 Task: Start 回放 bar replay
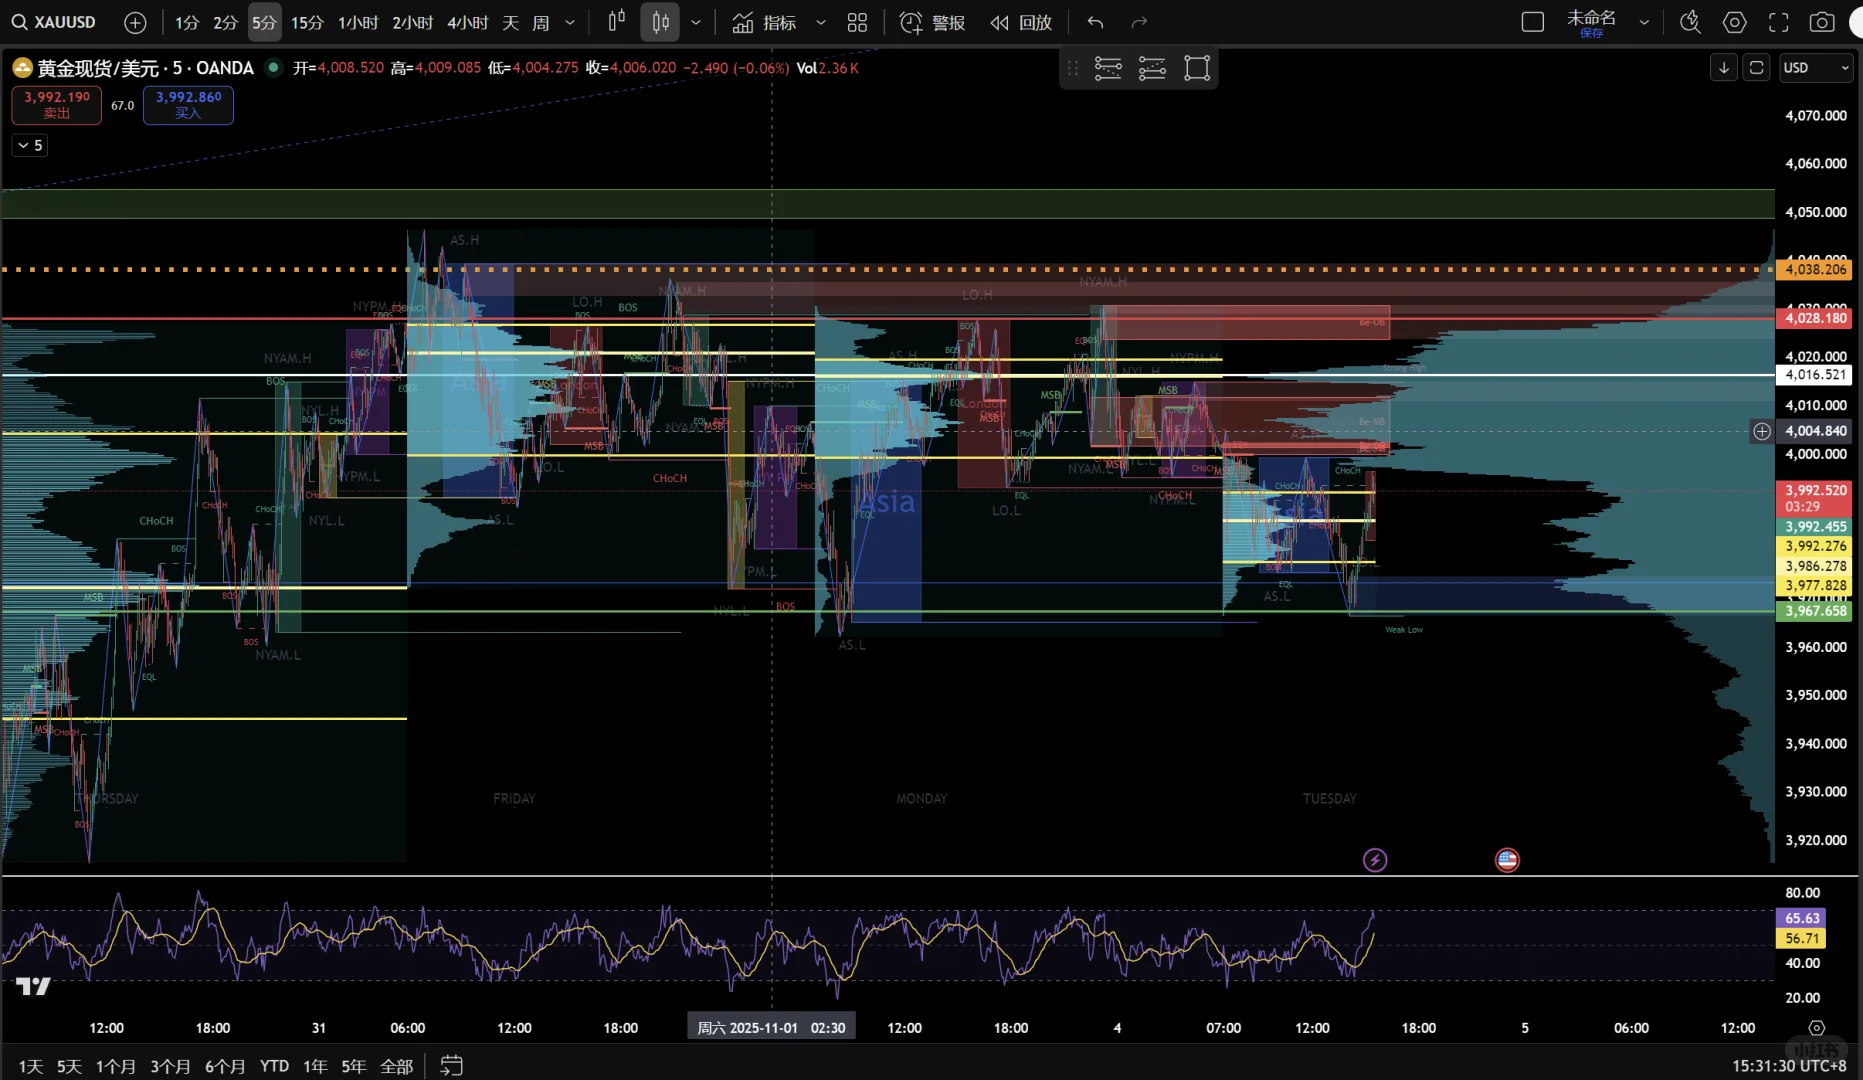1021,22
